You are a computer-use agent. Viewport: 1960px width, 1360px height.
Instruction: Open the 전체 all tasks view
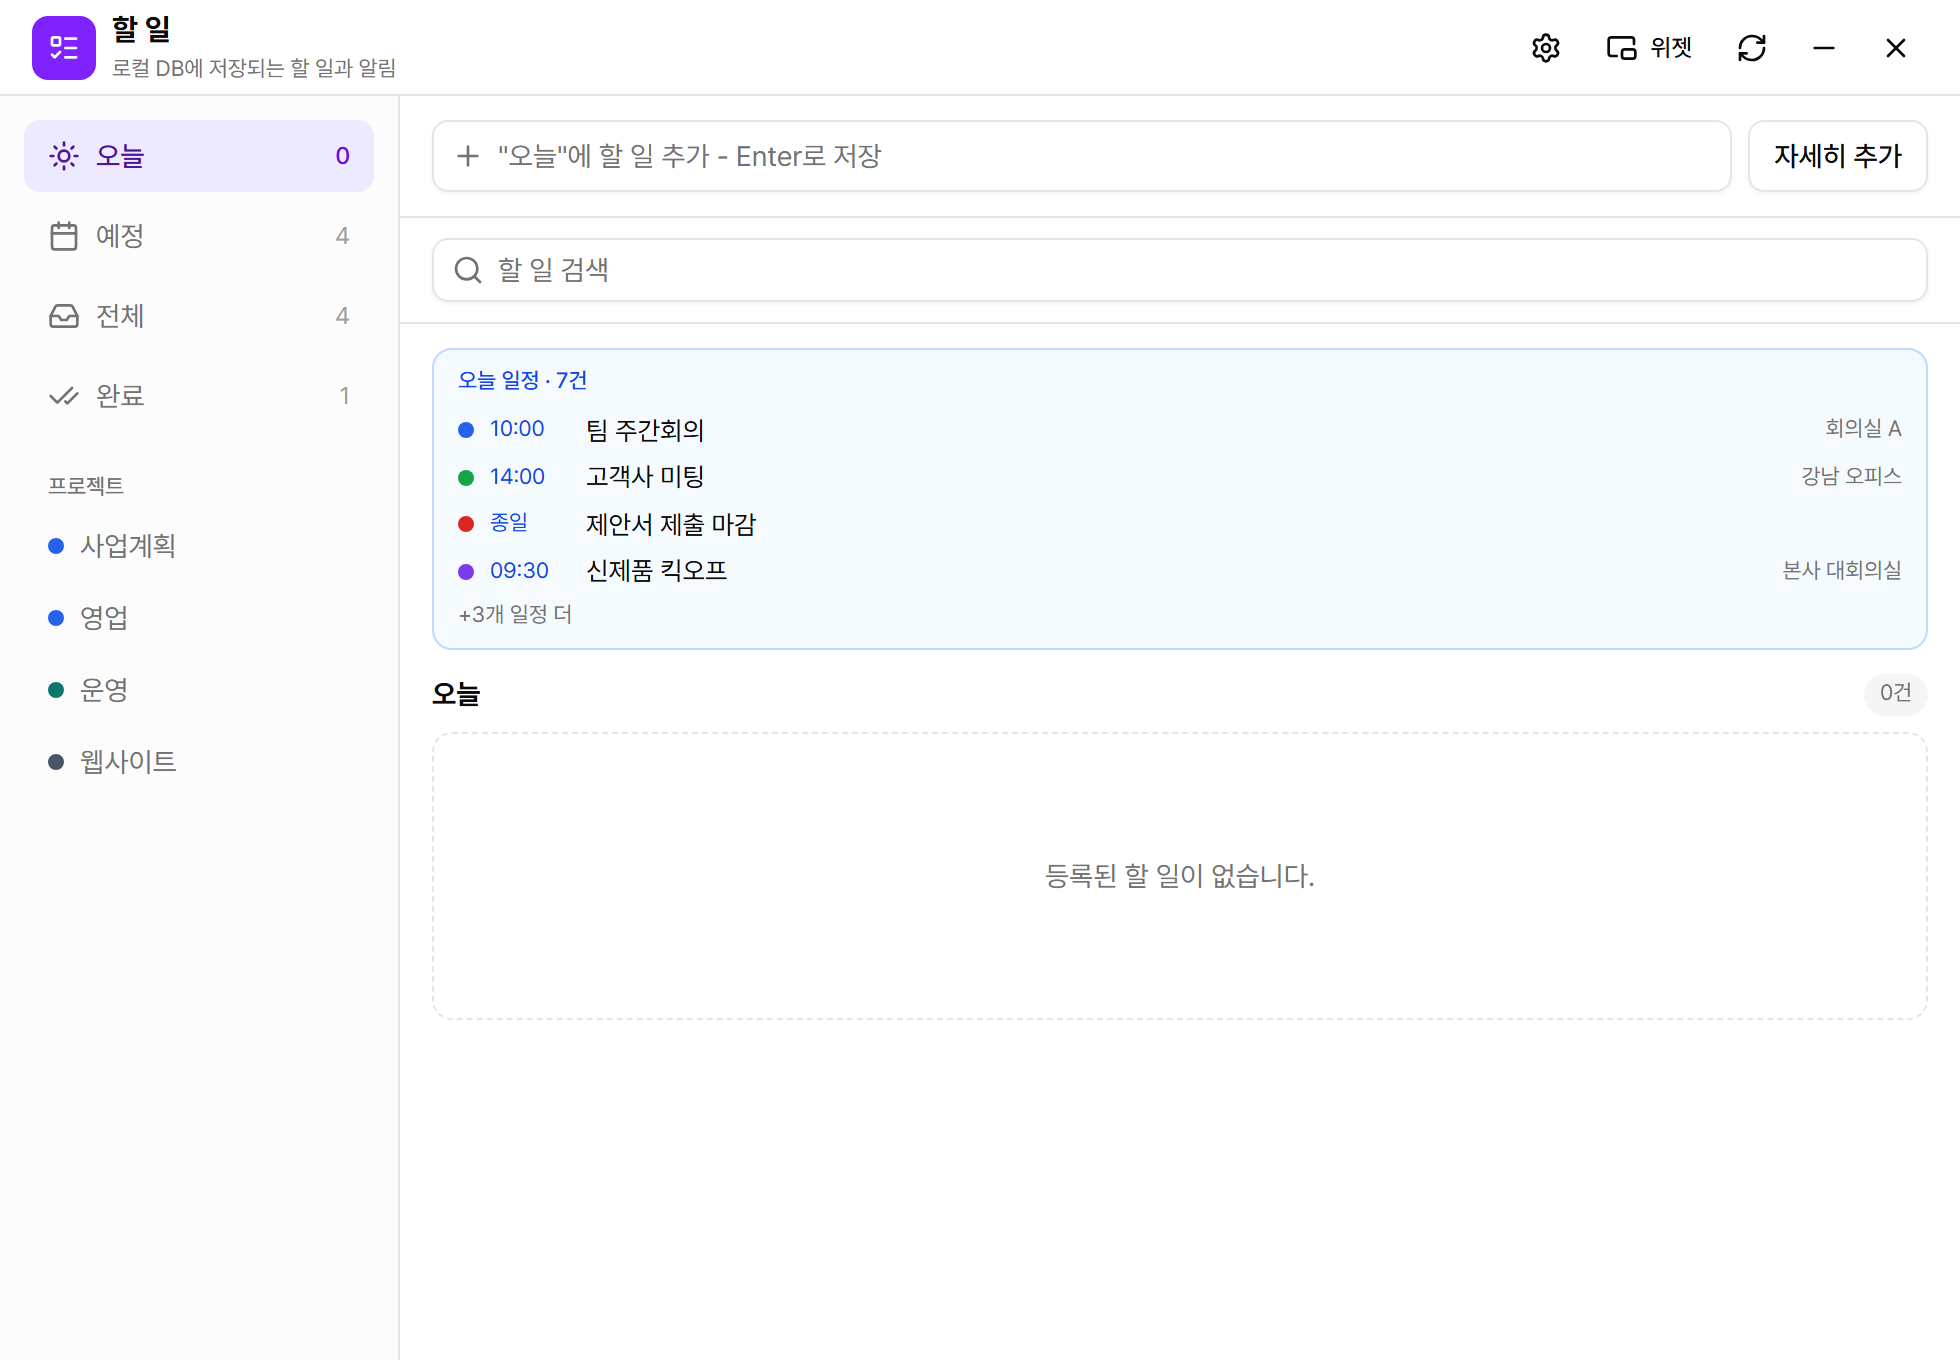coord(199,316)
